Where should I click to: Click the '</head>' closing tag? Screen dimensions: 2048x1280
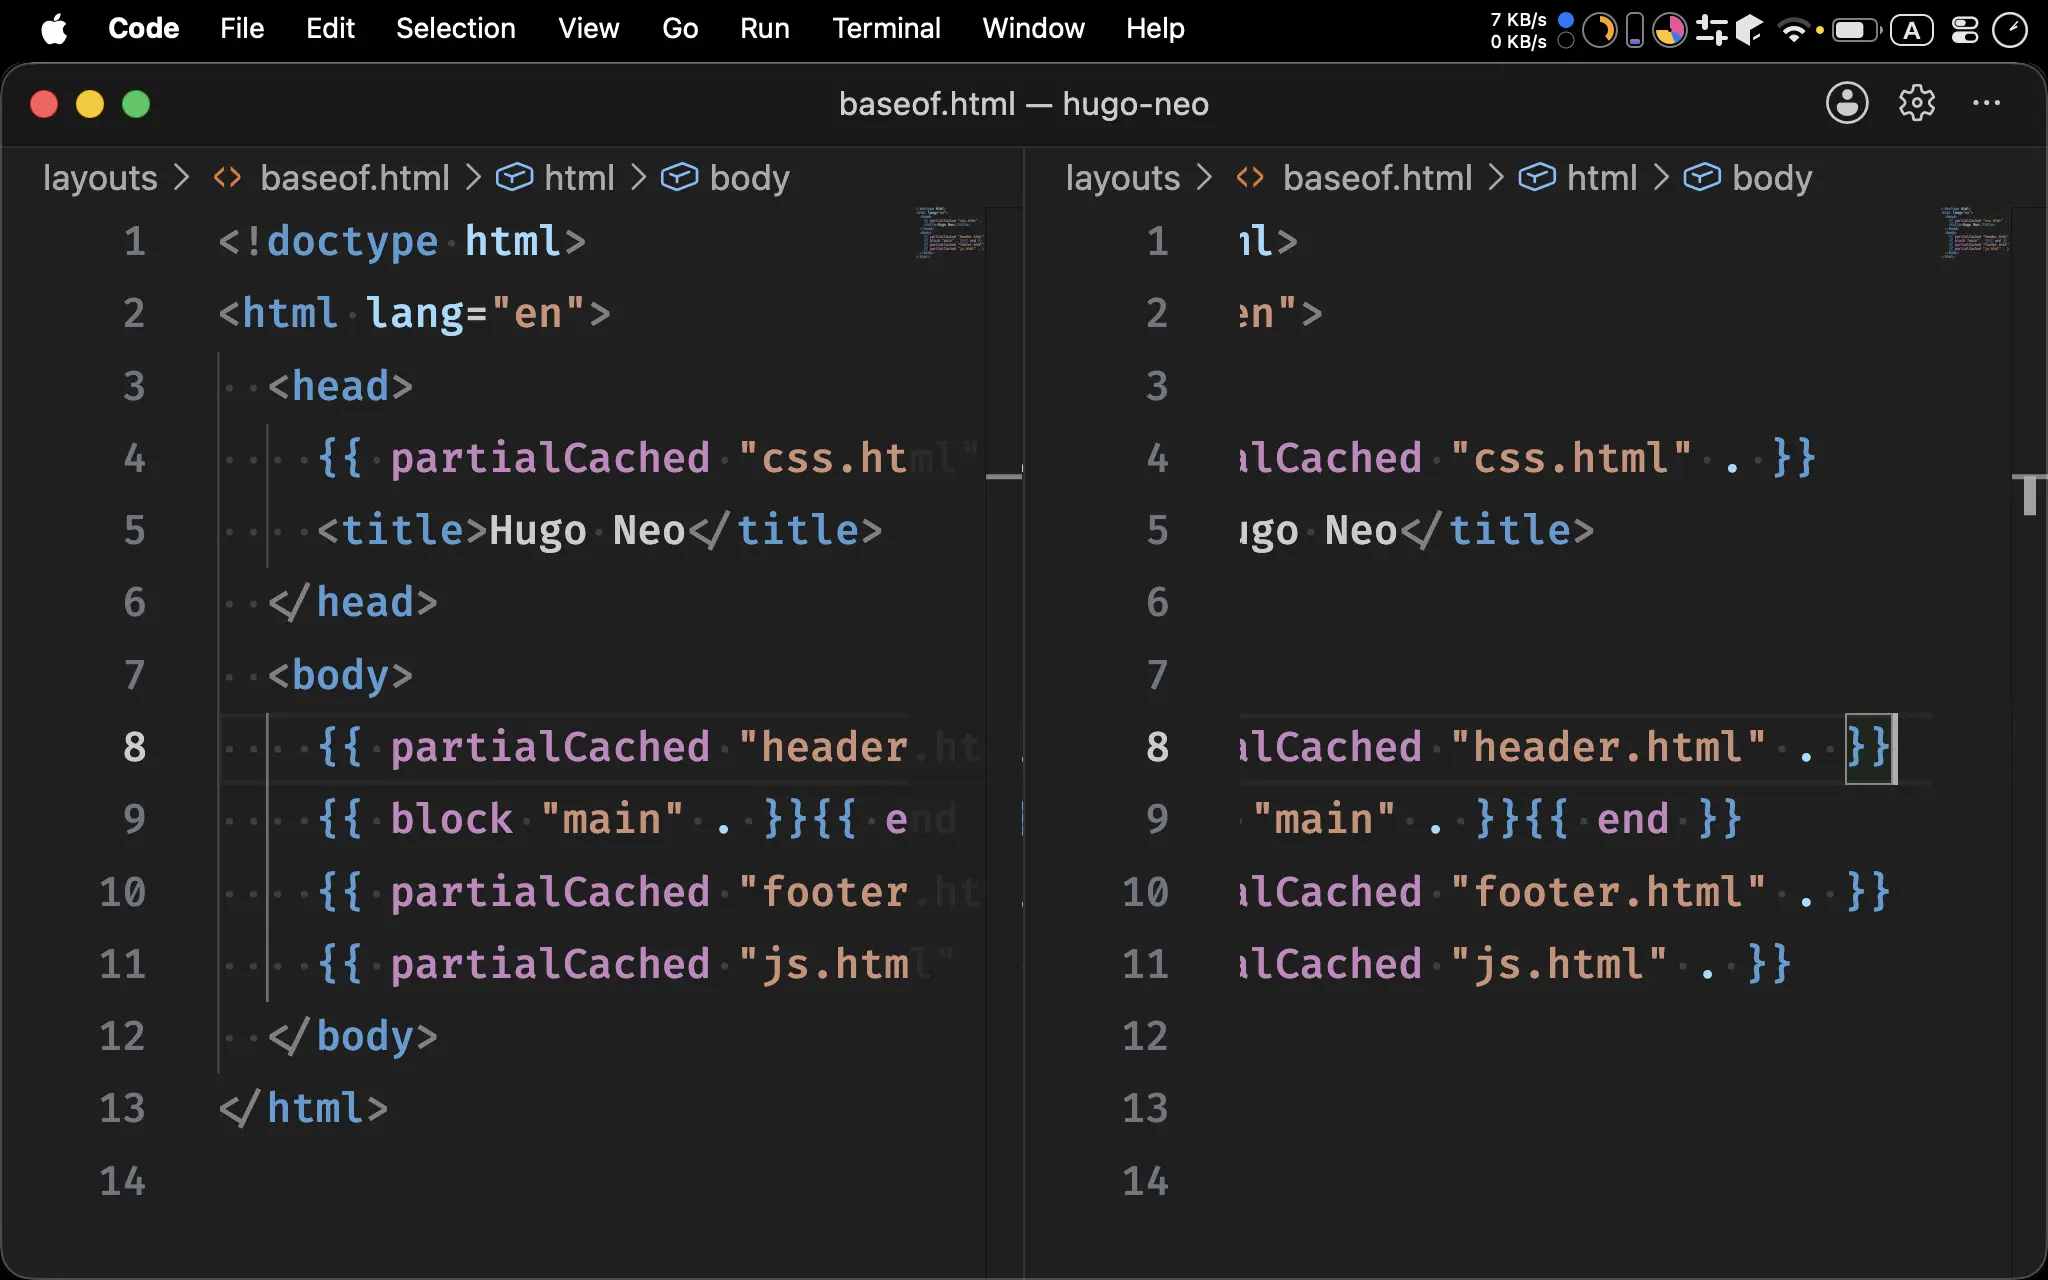point(353,602)
